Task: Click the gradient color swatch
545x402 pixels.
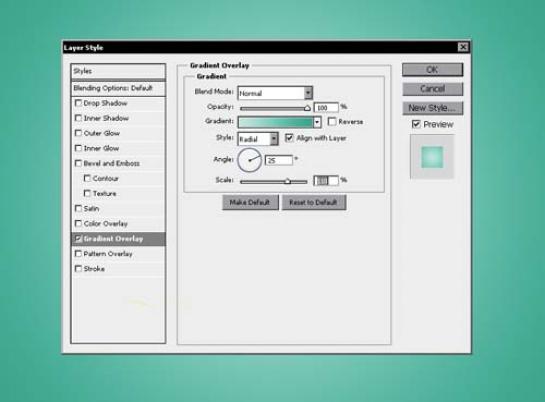Action: tap(275, 122)
